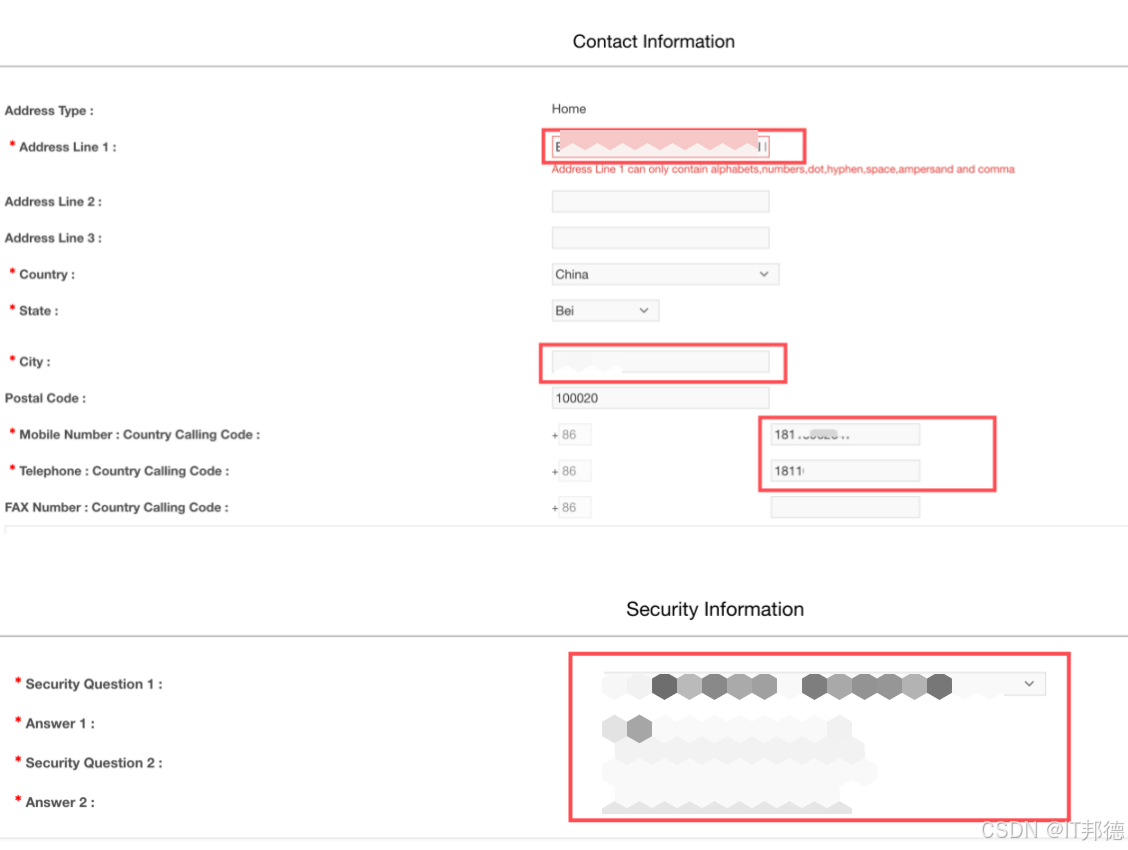This screenshot has width=1128, height=850.
Task: Click the red Address Line 1 error message
Action: tap(783, 170)
